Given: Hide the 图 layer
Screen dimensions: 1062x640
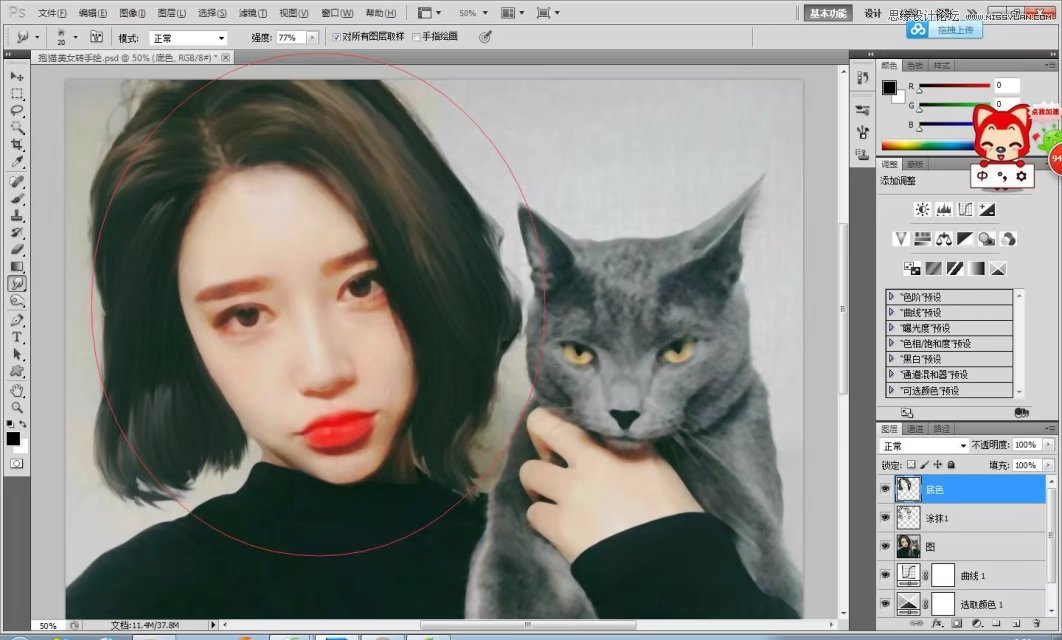Looking at the screenshot, I should coord(885,546).
